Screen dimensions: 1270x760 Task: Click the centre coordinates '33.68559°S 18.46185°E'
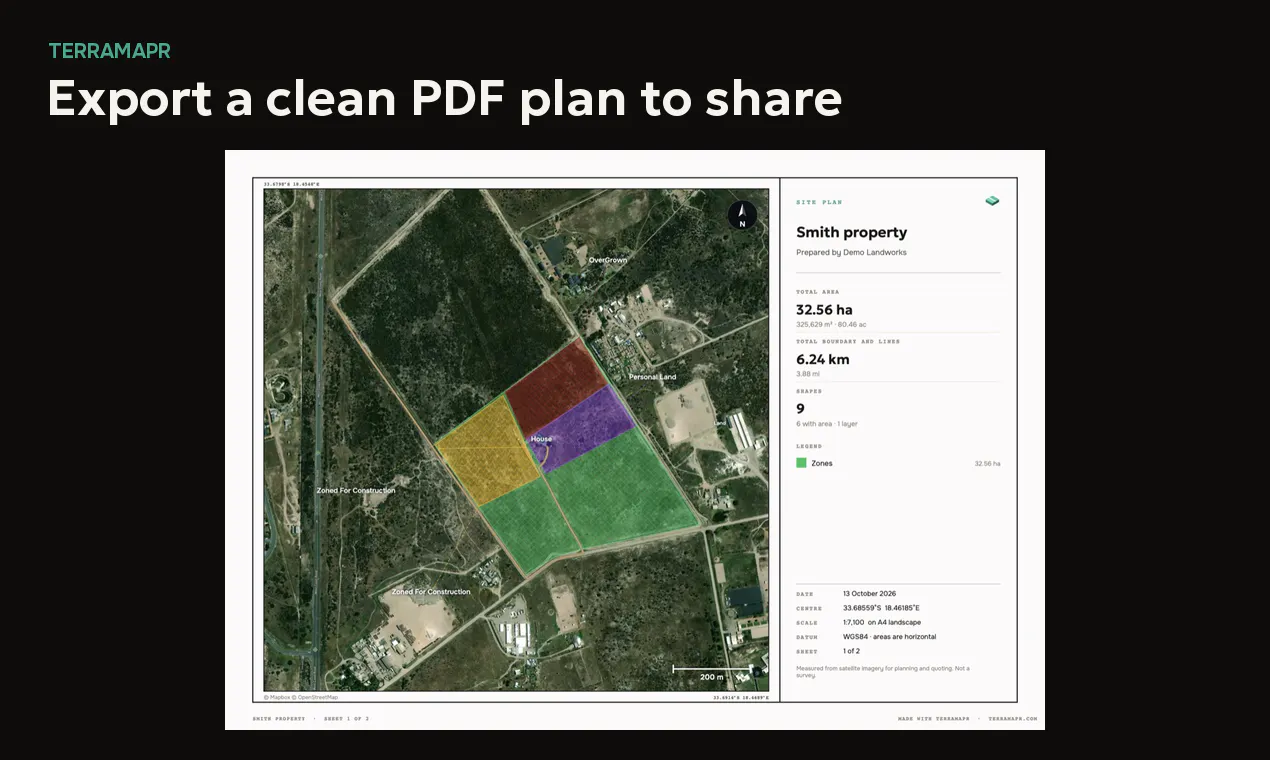[x=881, y=608]
